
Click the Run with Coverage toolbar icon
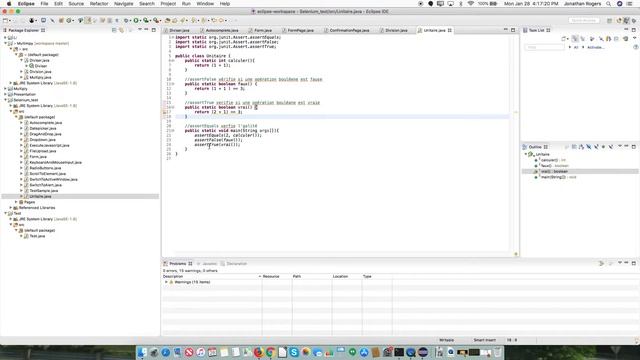coord(146,20)
